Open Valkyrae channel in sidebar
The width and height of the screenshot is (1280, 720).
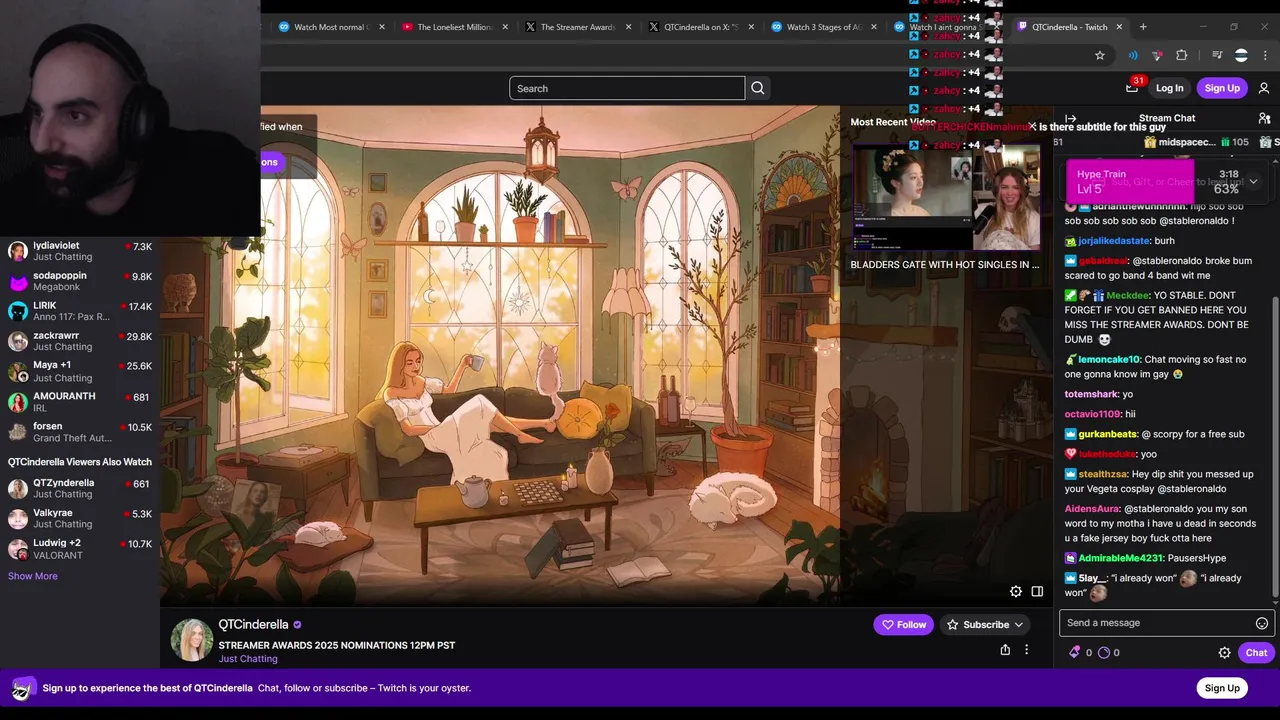pyautogui.click(x=80, y=518)
